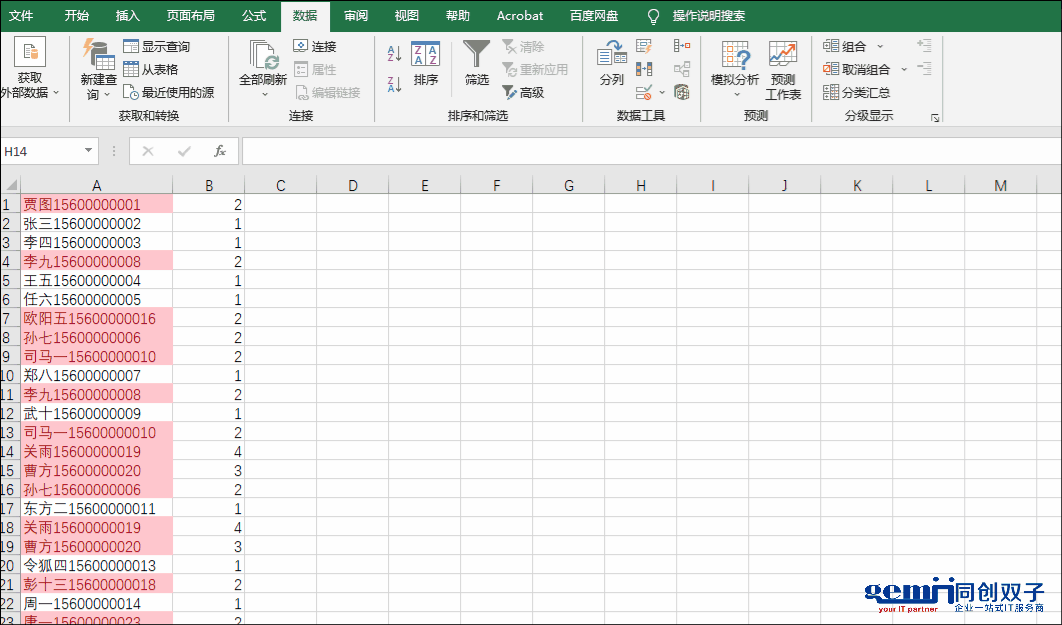The height and width of the screenshot is (625, 1062).
Task: Click the Sort A to Z ascending icon
Action: point(394,53)
